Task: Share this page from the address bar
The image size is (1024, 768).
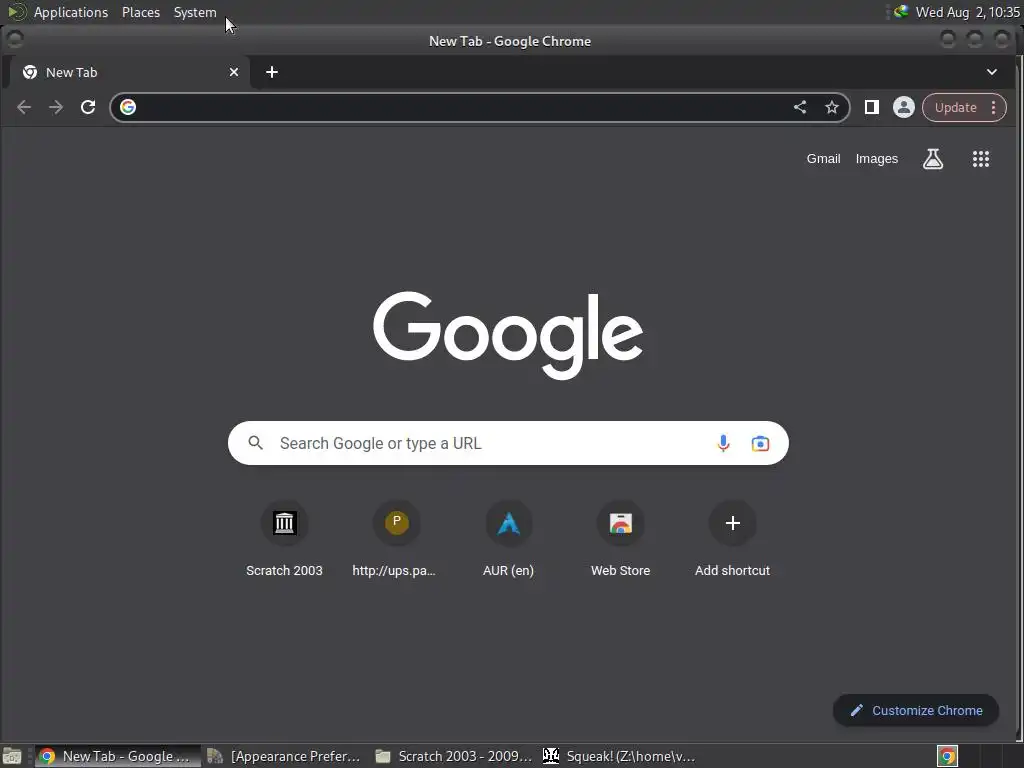Action: [x=800, y=107]
